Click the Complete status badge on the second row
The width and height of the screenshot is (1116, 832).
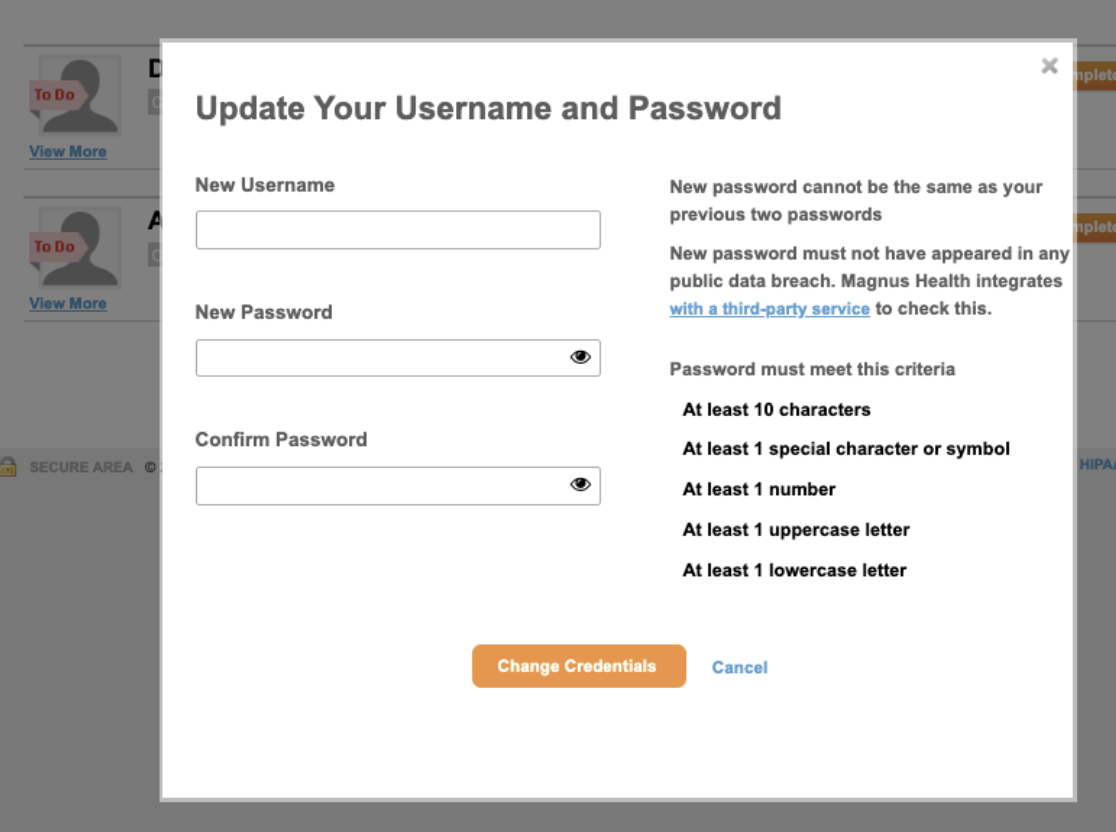coord(1100,226)
